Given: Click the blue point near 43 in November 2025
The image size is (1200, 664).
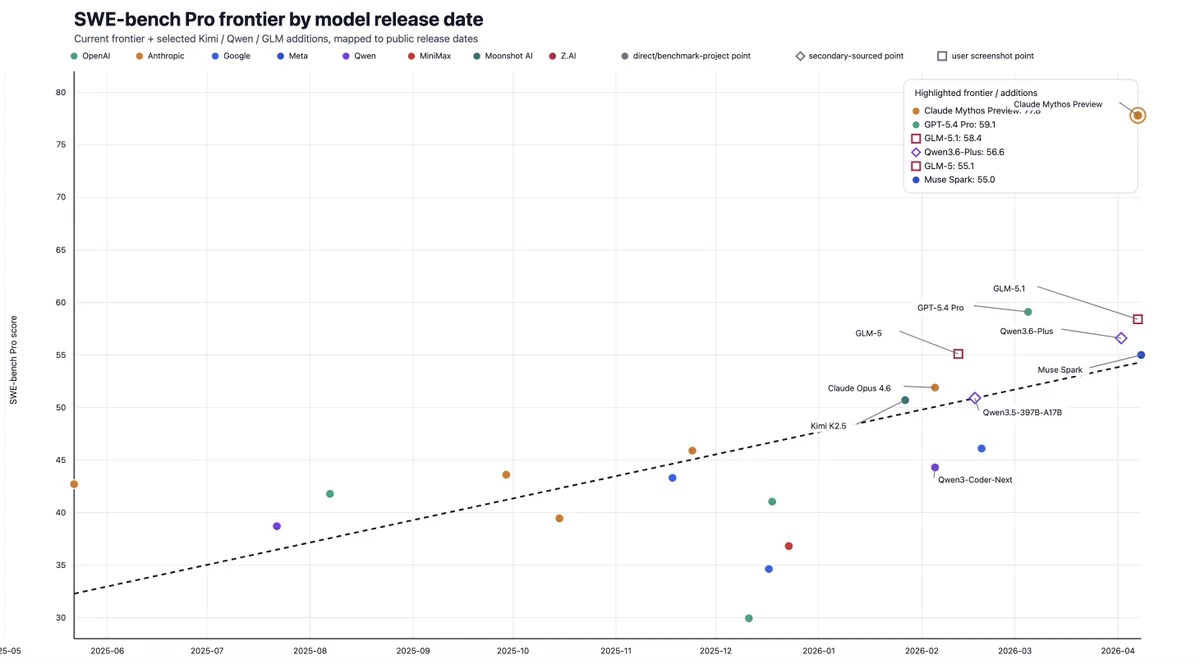Looking at the screenshot, I should click(x=672, y=478).
